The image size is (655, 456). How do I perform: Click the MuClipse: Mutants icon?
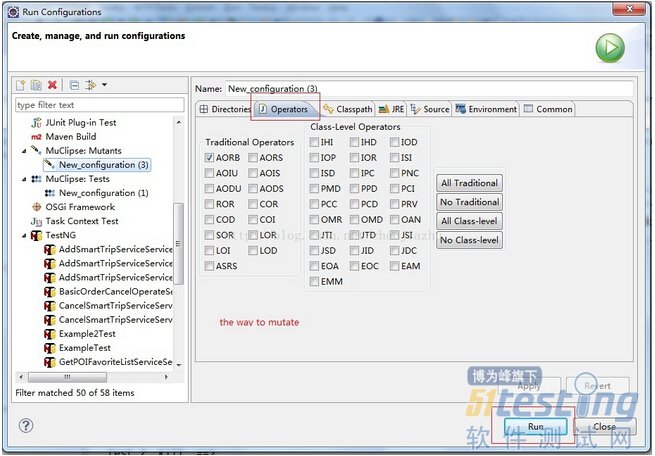(36, 150)
